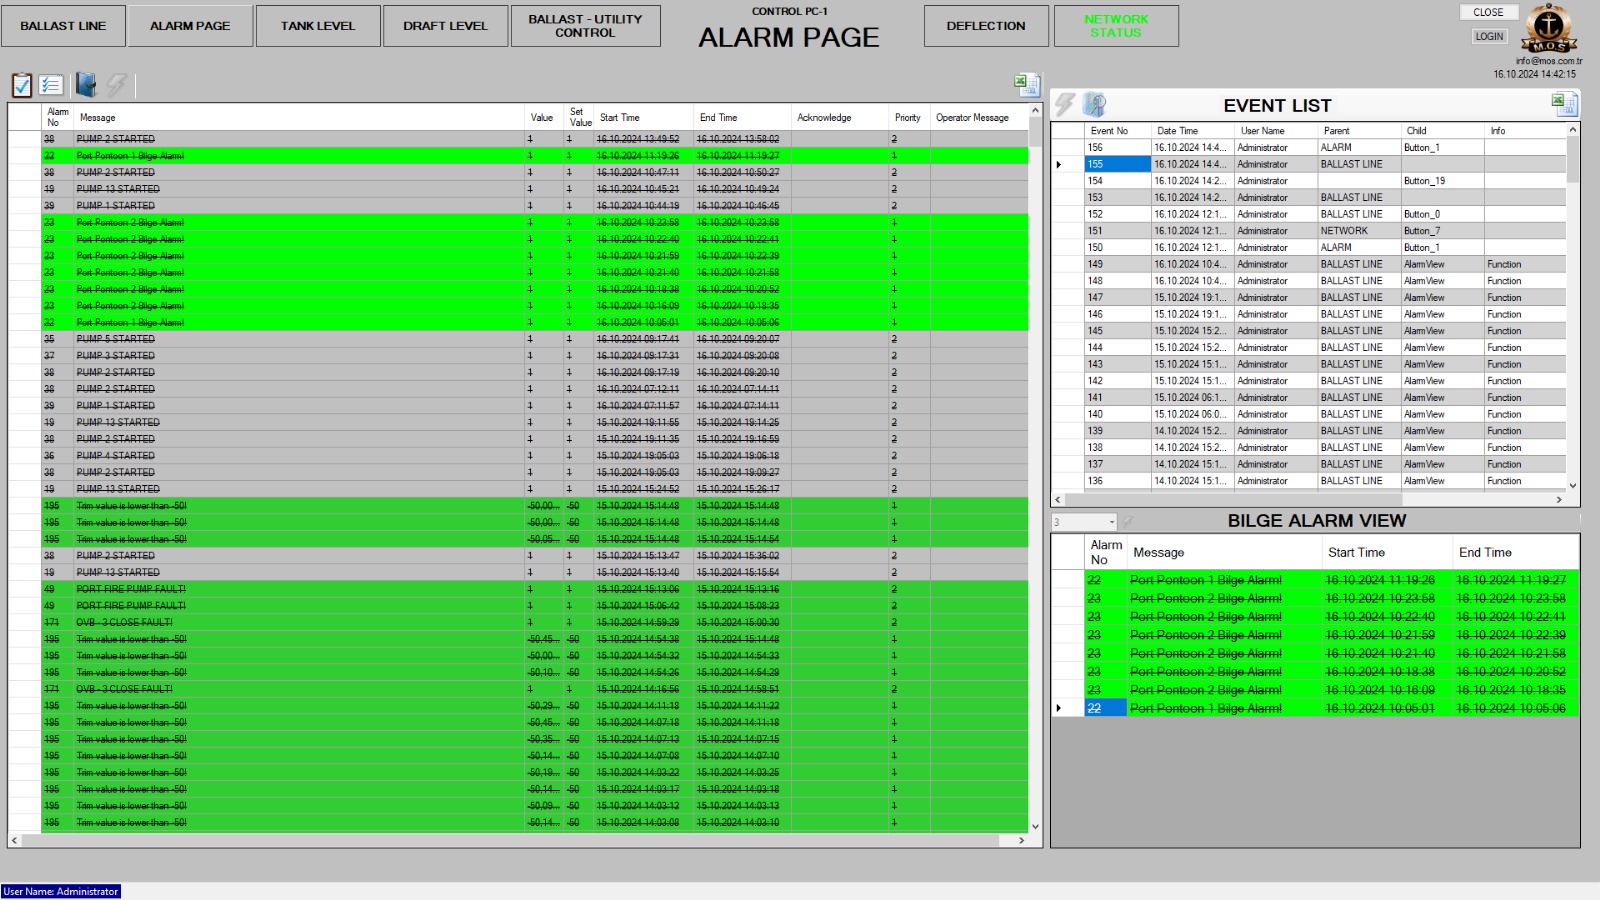This screenshot has width=1600, height=900.
Task: Click the clipboard checkmark acknowledge icon
Action: coord(22,85)
